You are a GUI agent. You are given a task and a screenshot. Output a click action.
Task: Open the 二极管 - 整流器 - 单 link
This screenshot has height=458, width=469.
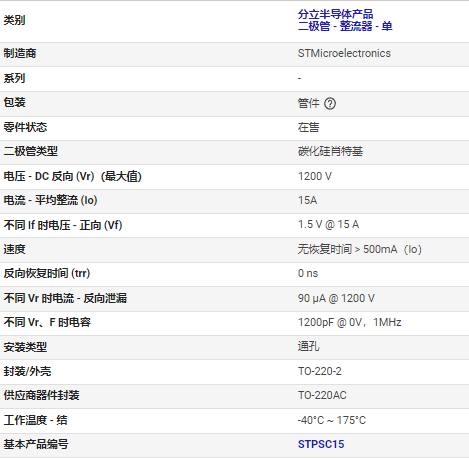click(345, 26)
